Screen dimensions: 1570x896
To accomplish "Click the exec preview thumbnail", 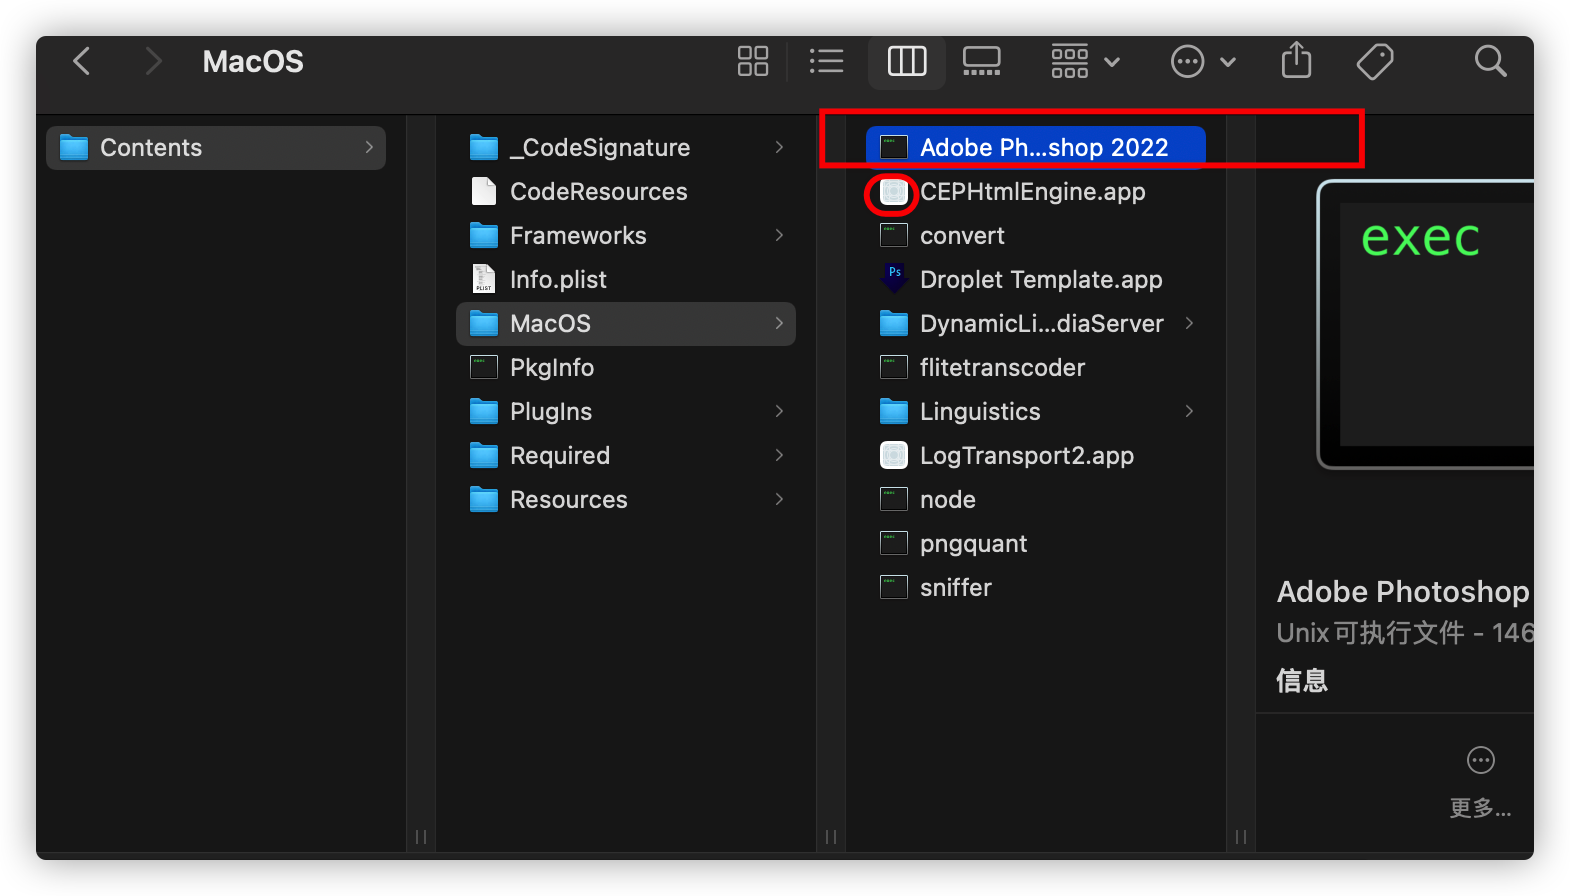I will [x=1425, y=324].
